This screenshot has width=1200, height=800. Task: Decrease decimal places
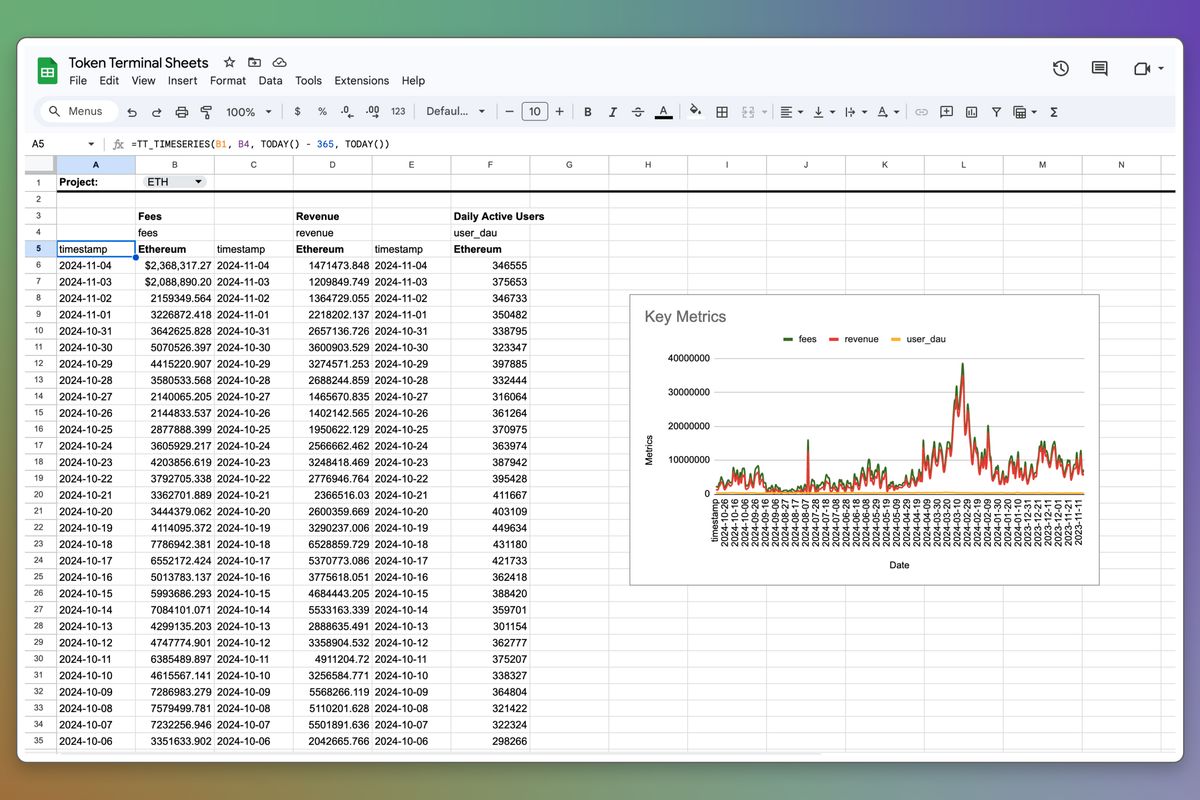click(346, 112)
